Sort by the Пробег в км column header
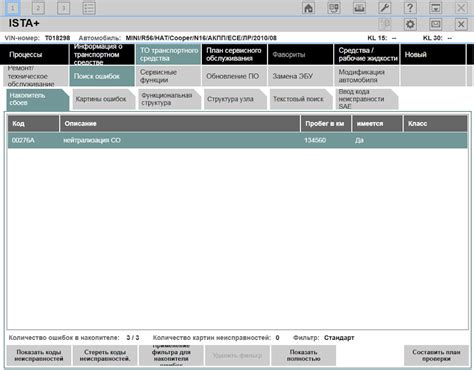This screenshot has height=370, width=474. 326,124
